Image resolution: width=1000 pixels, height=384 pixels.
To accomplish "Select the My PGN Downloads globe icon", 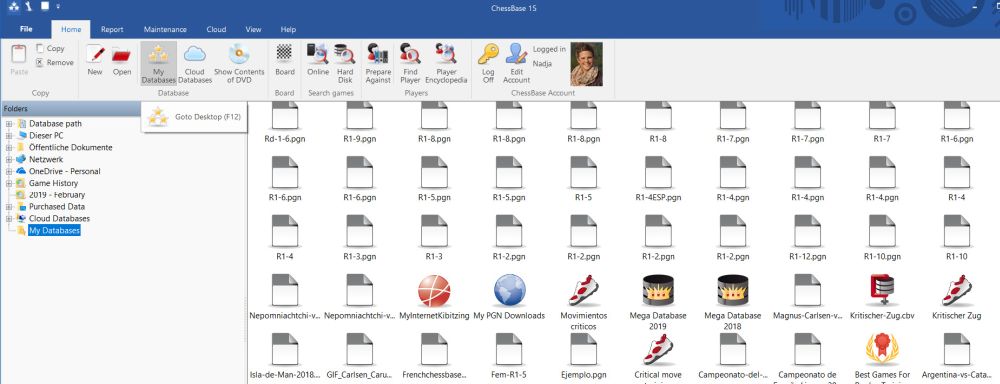I will coord(509,290).
